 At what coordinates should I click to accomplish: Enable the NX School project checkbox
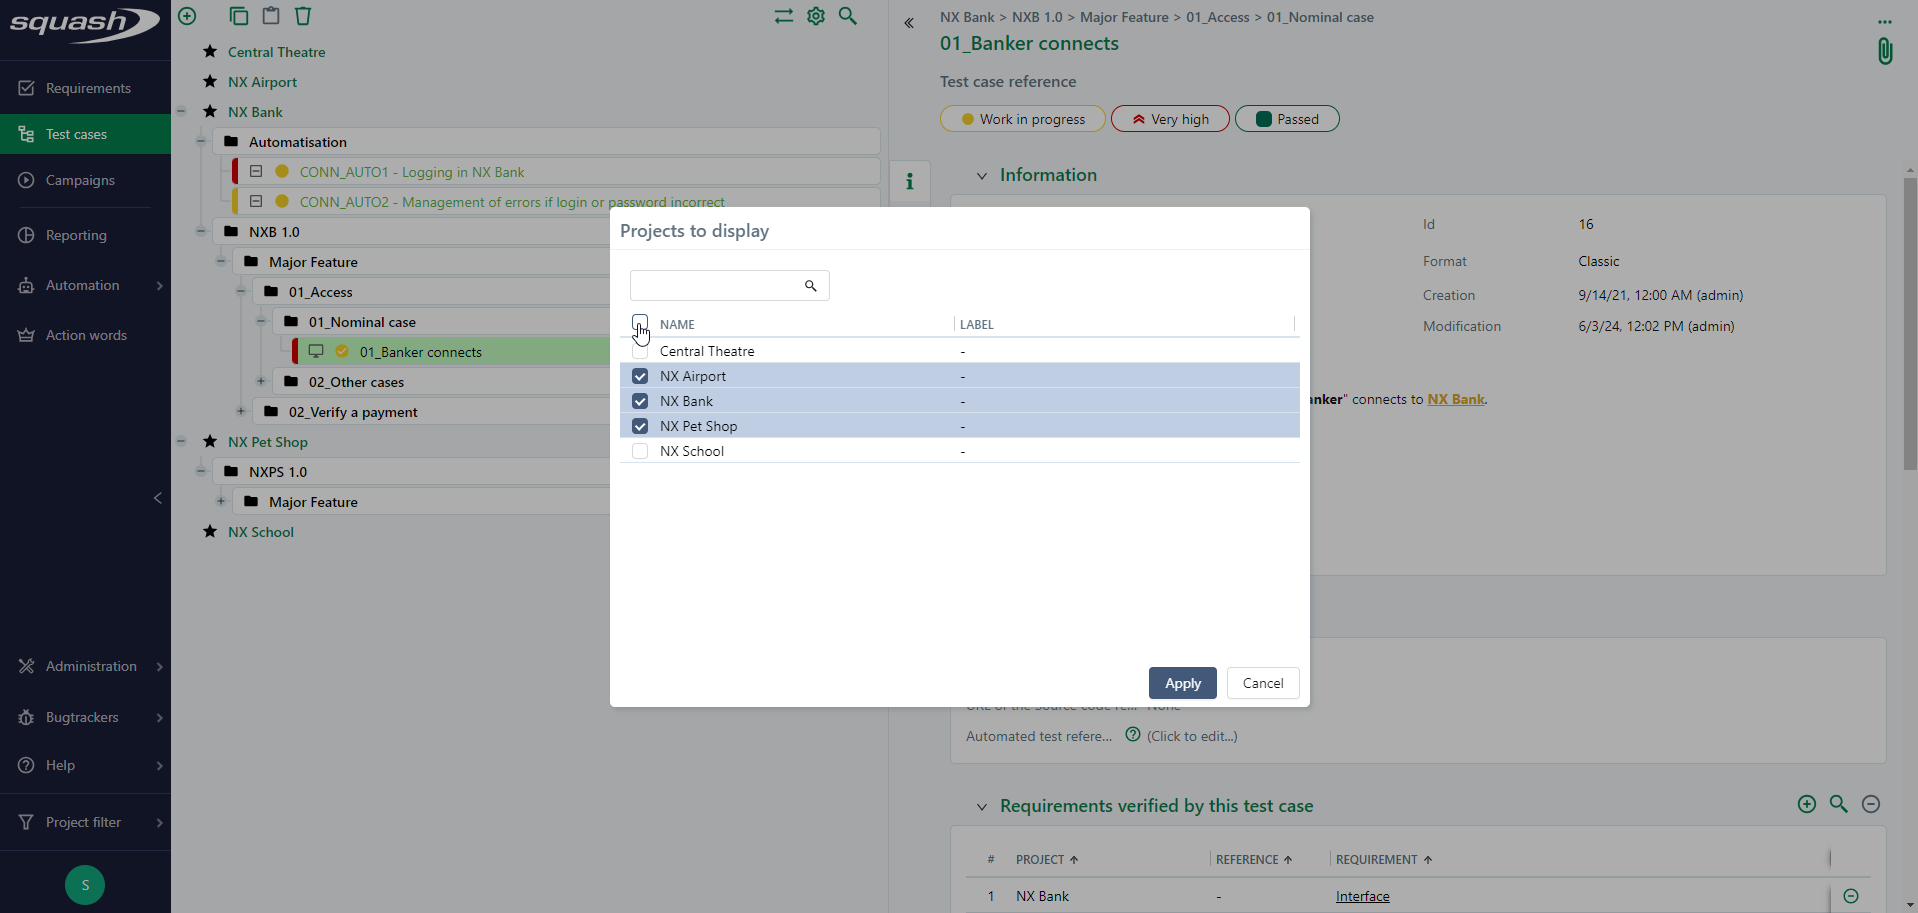640,451
